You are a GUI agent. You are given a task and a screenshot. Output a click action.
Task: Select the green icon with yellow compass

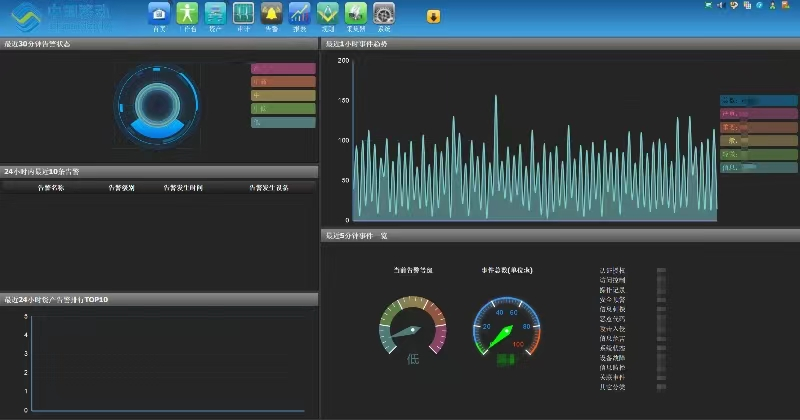pyautogui.click(x=328, y=14)
